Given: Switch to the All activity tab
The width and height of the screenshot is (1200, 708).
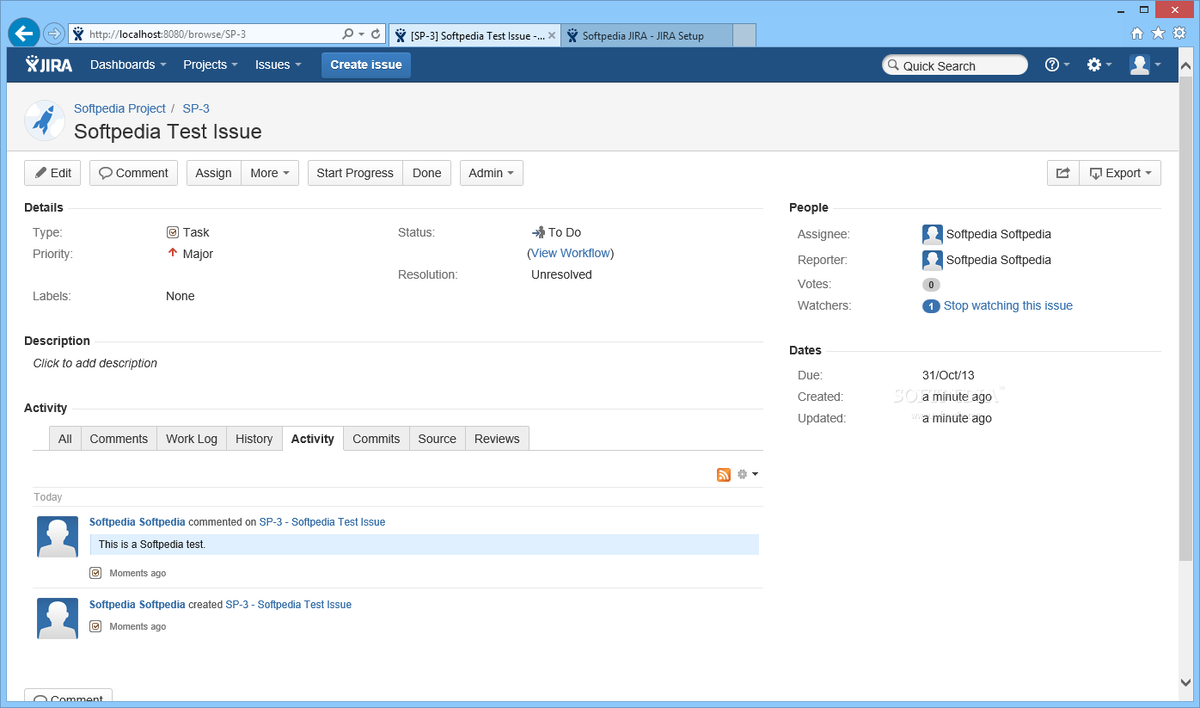Looking at the screenshot, I should [65, 439].
